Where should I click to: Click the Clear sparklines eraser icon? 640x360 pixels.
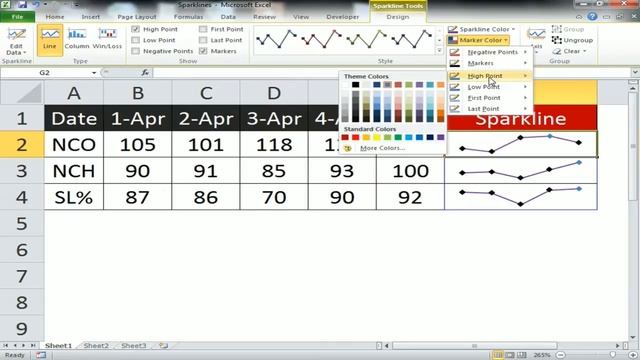click(x=557, y=51)
